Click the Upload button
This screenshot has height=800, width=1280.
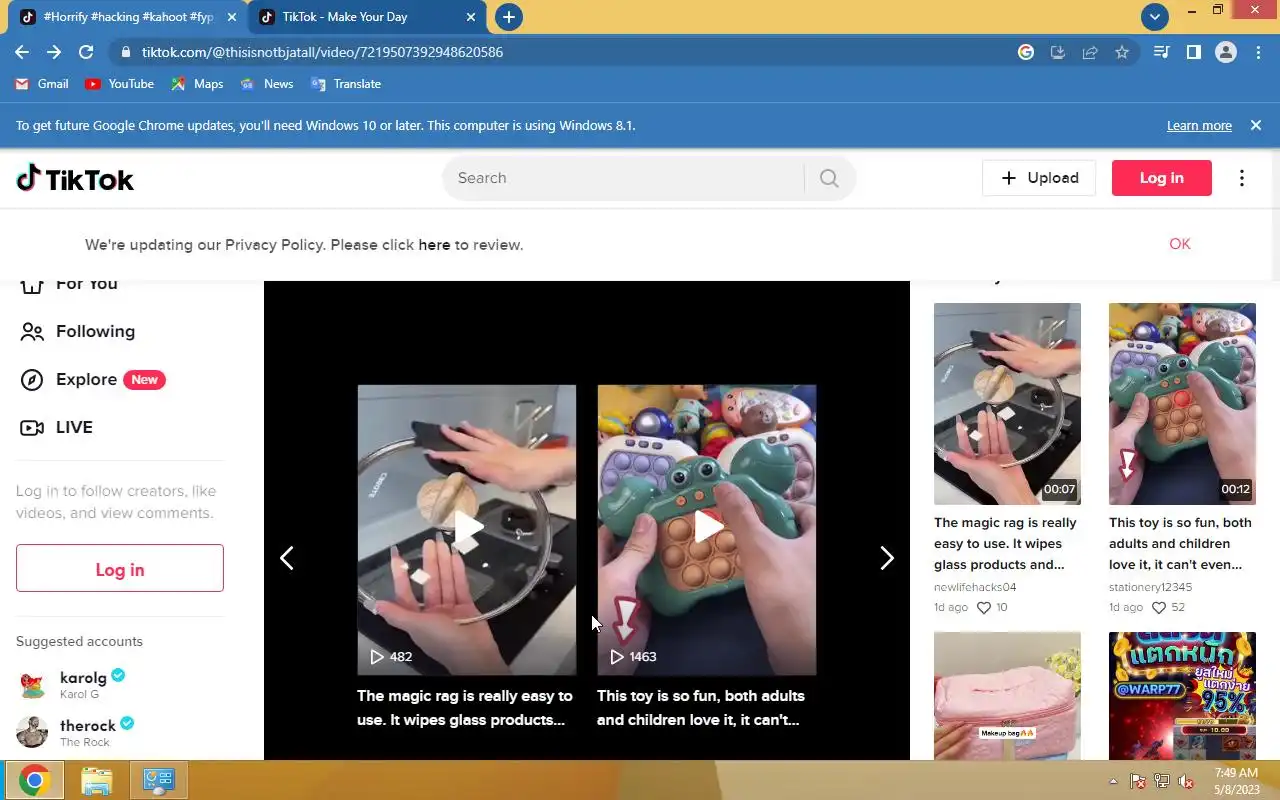(1039, 178)
